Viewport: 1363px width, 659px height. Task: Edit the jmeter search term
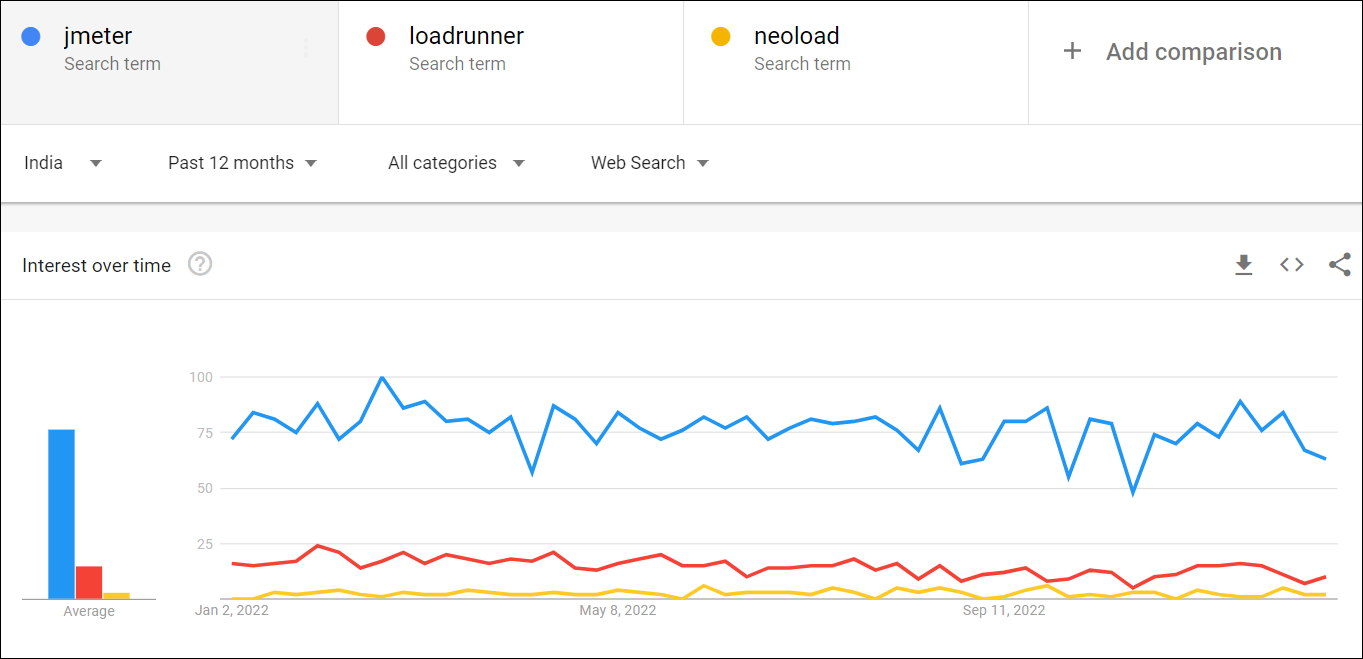pos(98,37)
